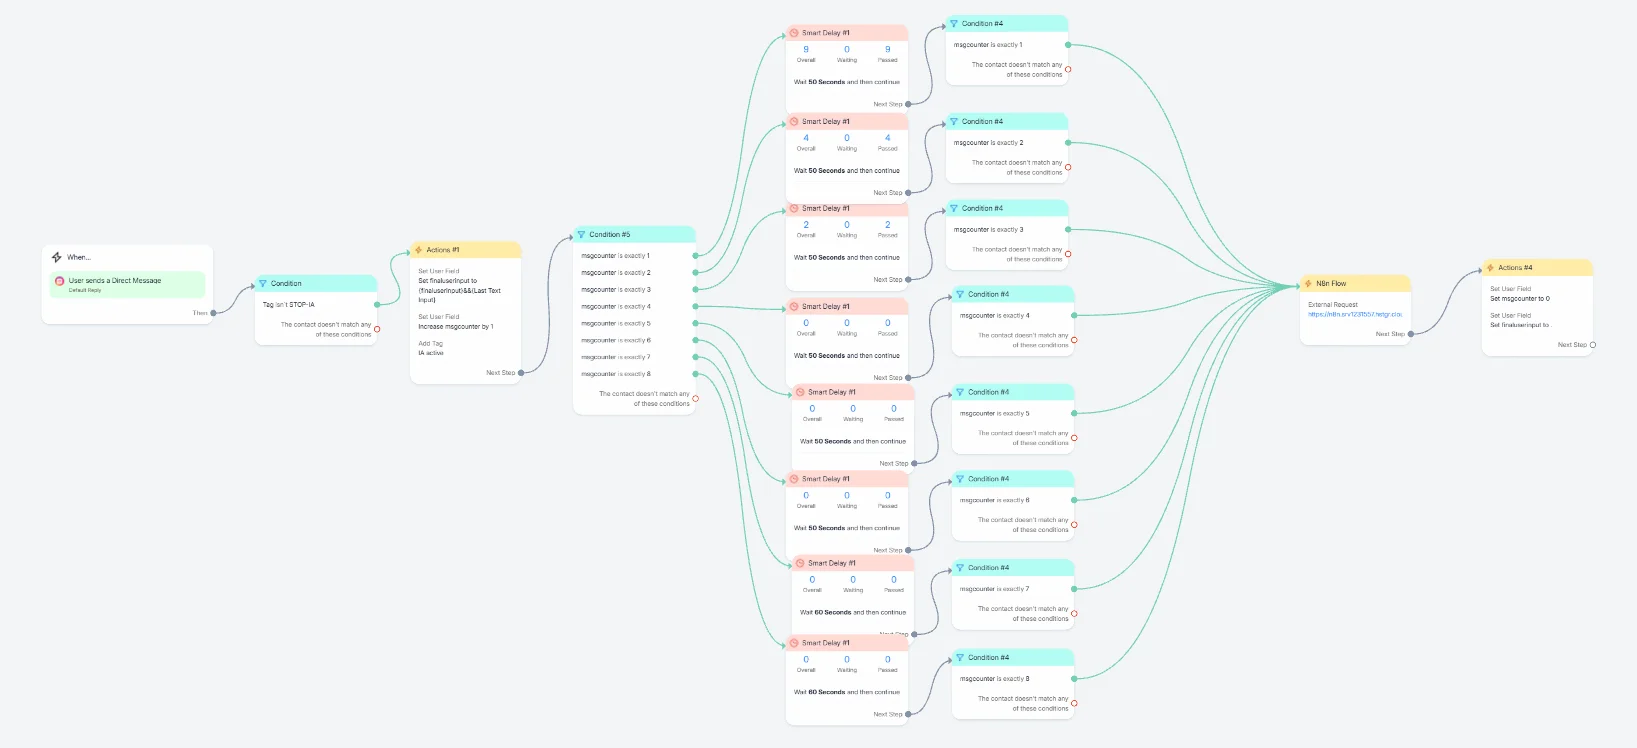The image size is (1637, 748).
Task: Click the Next Step port of N8n Flow
Action: [1411, 334]
